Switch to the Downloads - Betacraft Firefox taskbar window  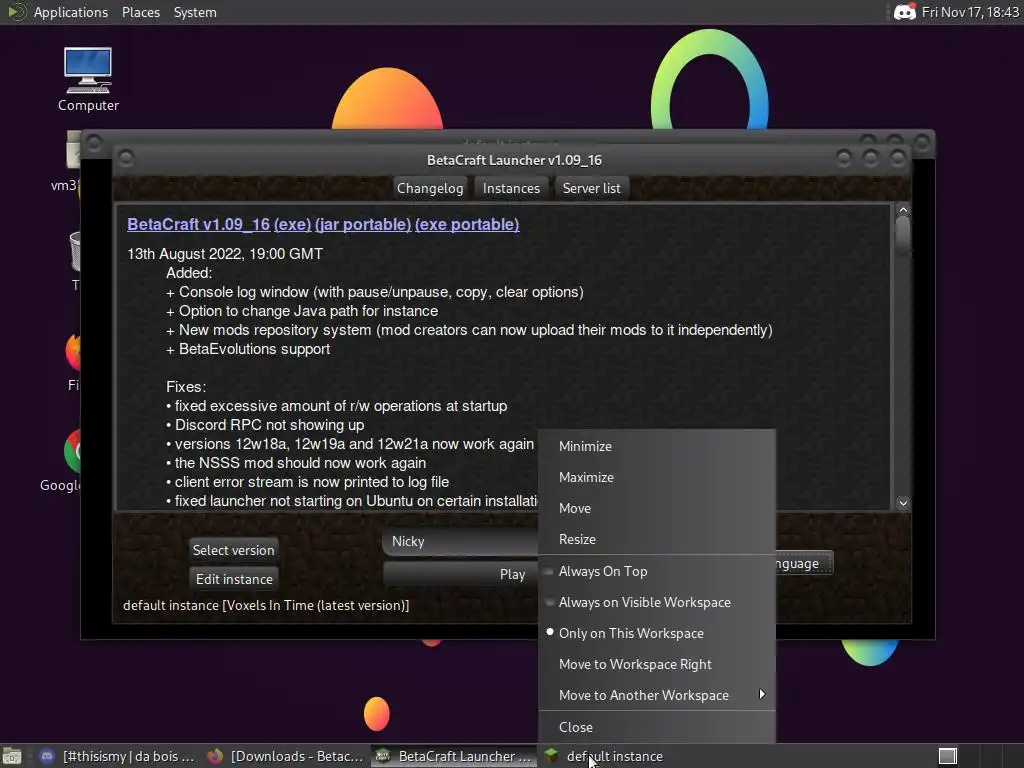click(x=285, y=756)
